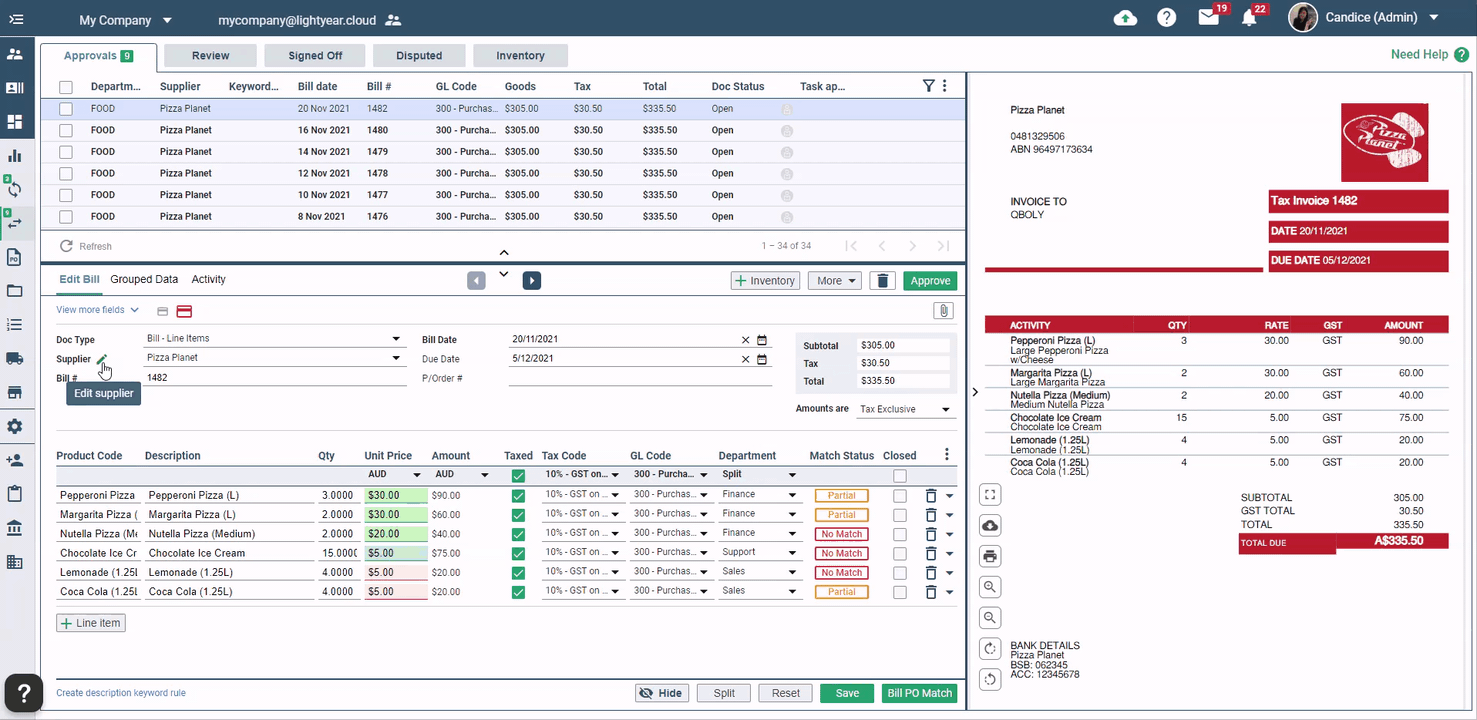Clear the Due Date value
This screenshot has height=720, width=1477.
coord(745,359)
